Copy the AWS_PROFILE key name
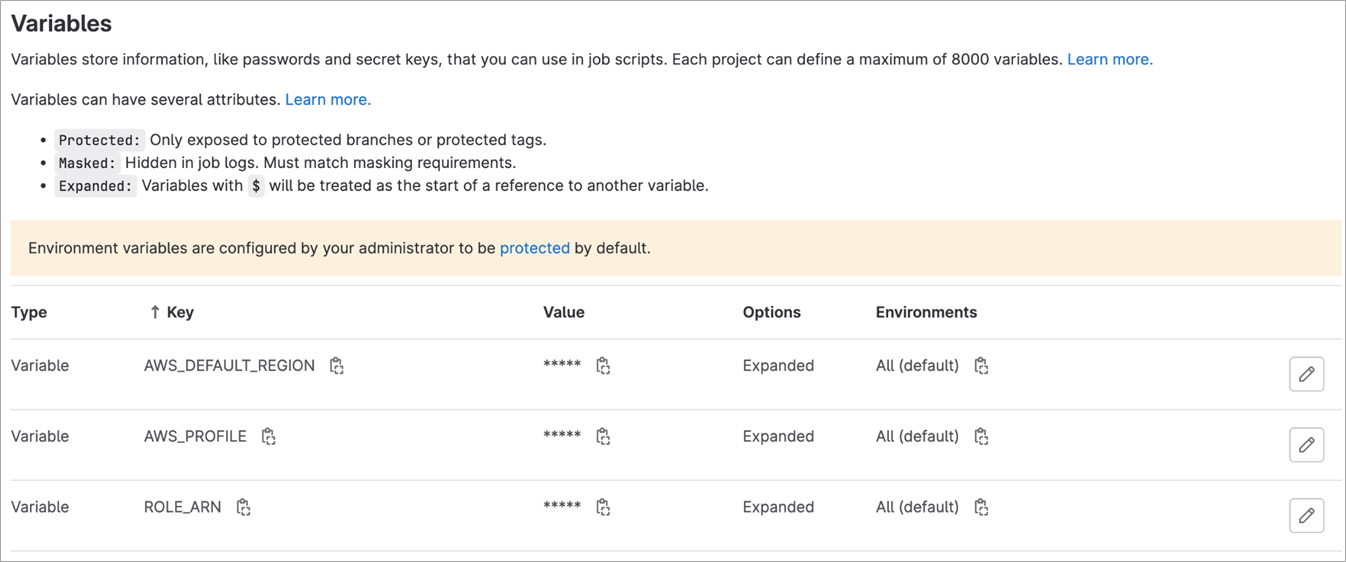Image resolution: width=1346 pixels, height=562 pixels. (x=268, y=437)
